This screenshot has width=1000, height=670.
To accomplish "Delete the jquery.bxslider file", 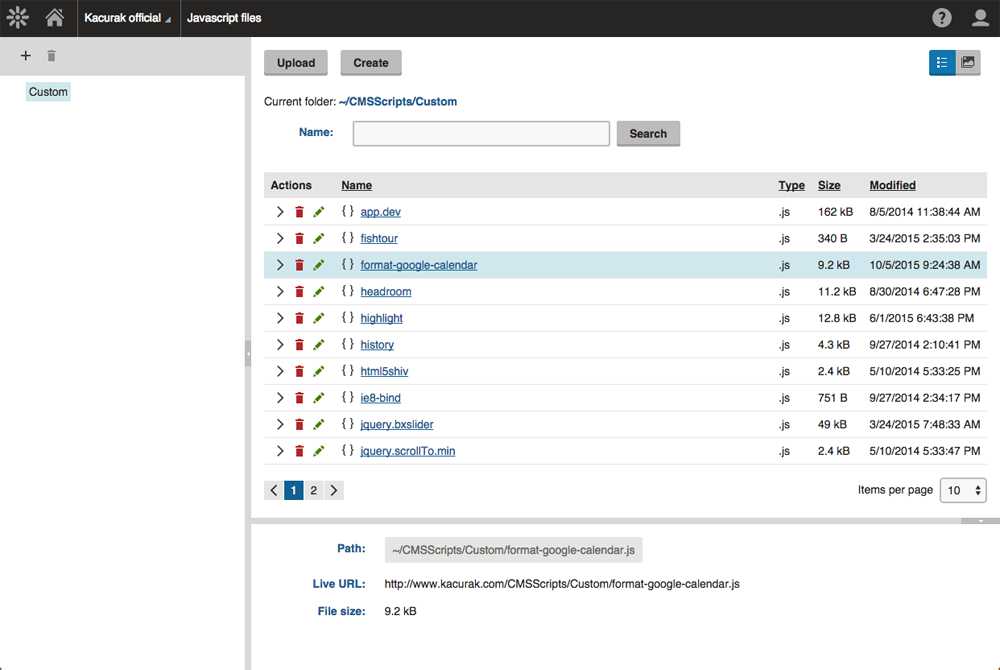I will tap(299, 424).
